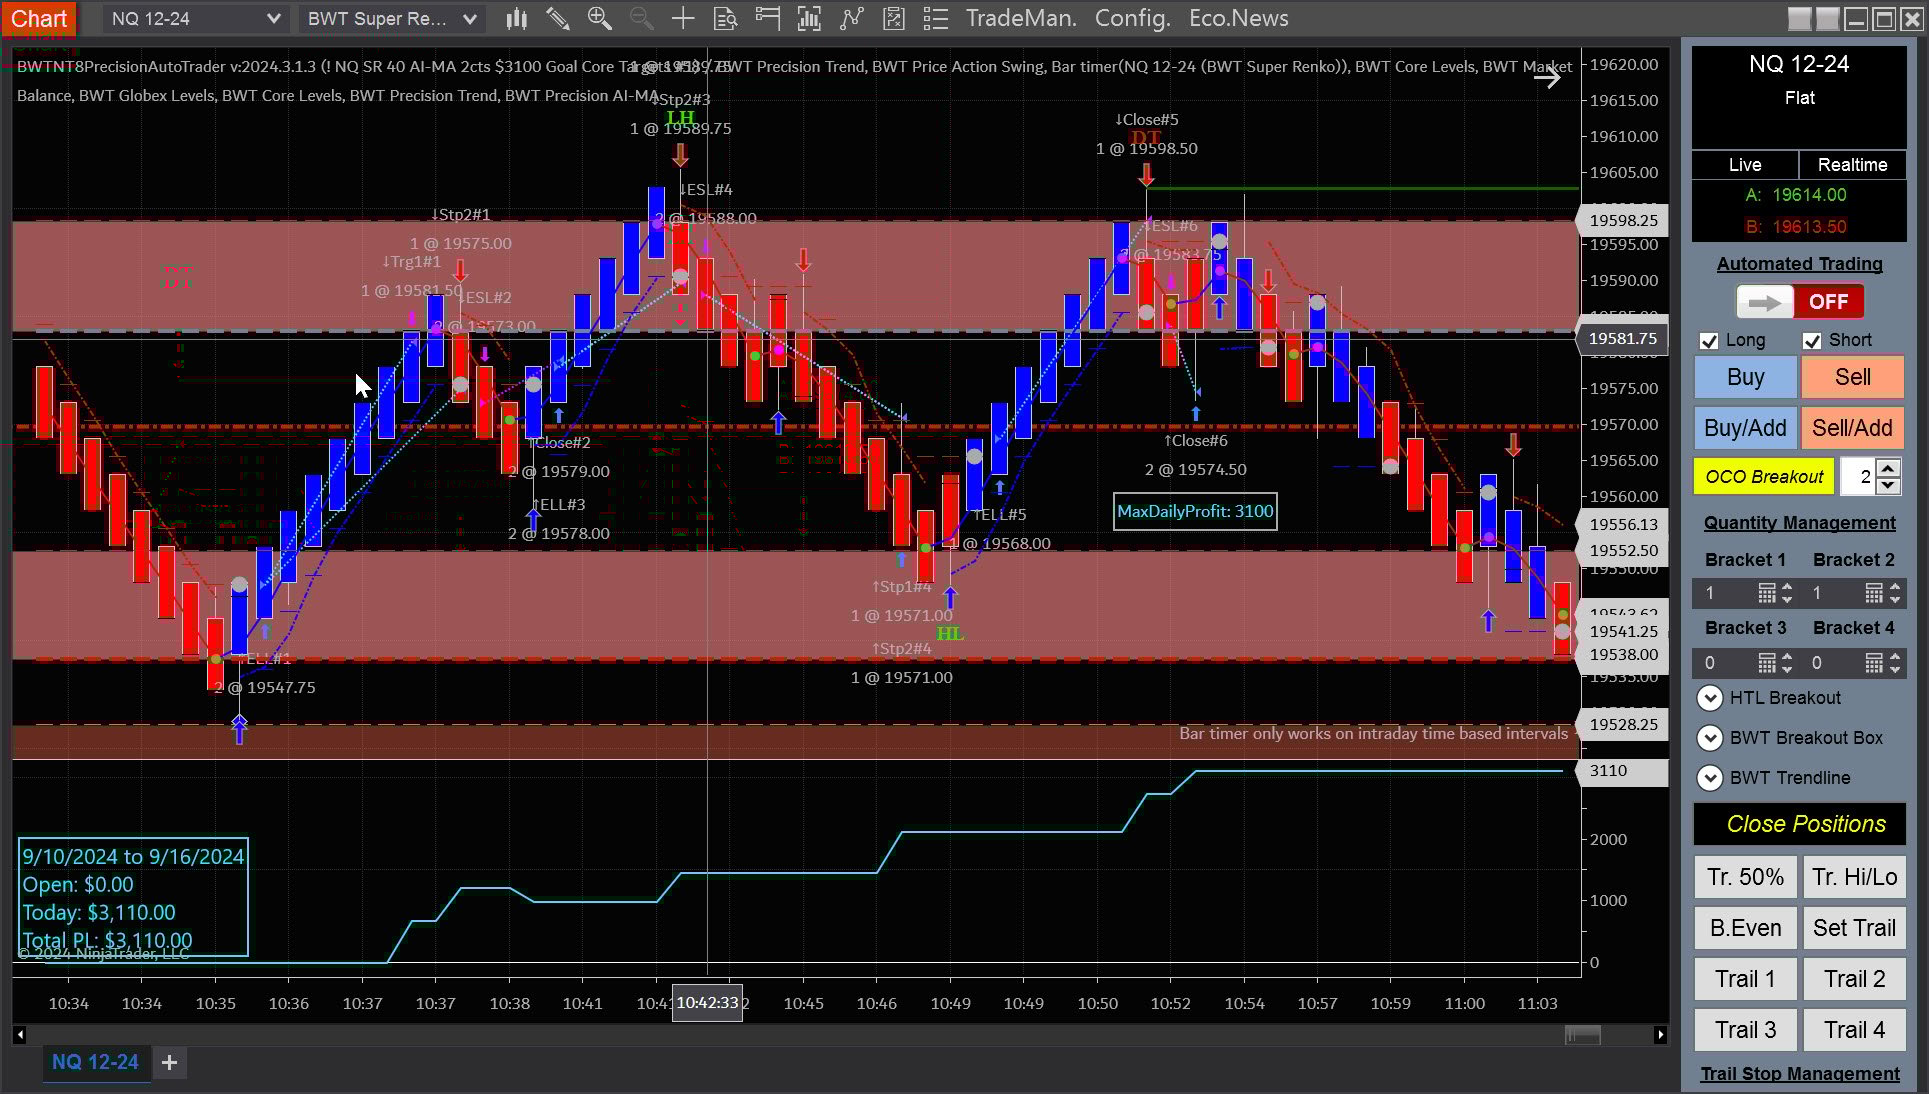Click the B.Even button
This screenshot has height=1094, width=1929.
1745,928
